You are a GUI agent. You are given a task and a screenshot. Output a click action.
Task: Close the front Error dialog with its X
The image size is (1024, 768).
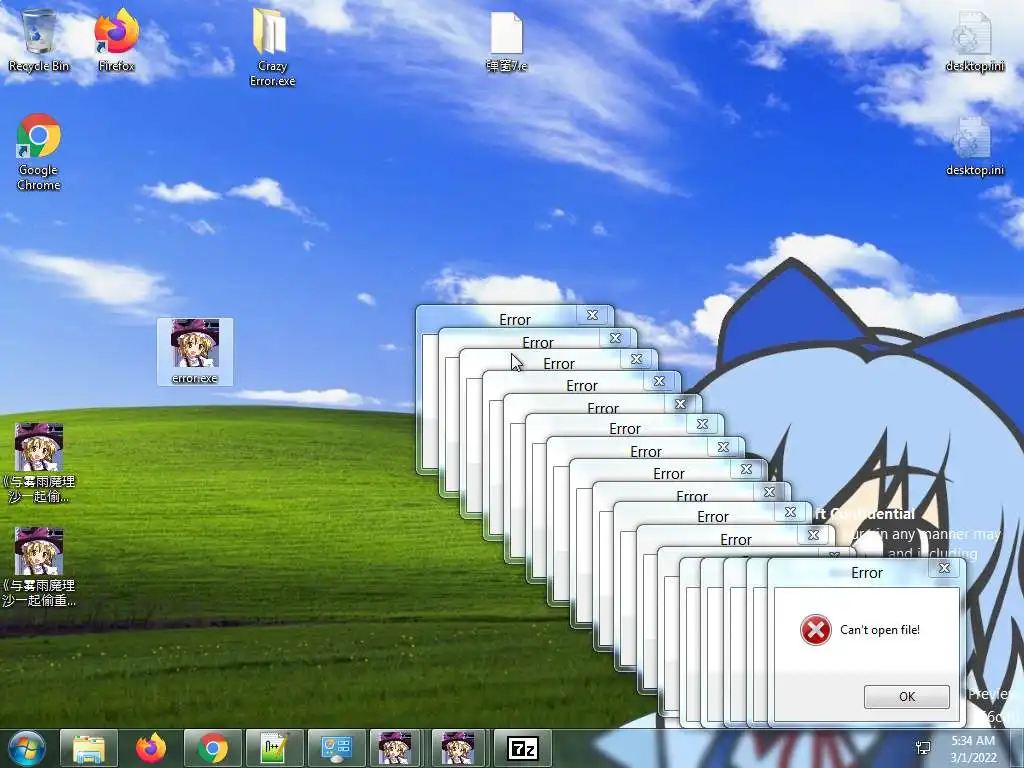[x=944, y=568]
